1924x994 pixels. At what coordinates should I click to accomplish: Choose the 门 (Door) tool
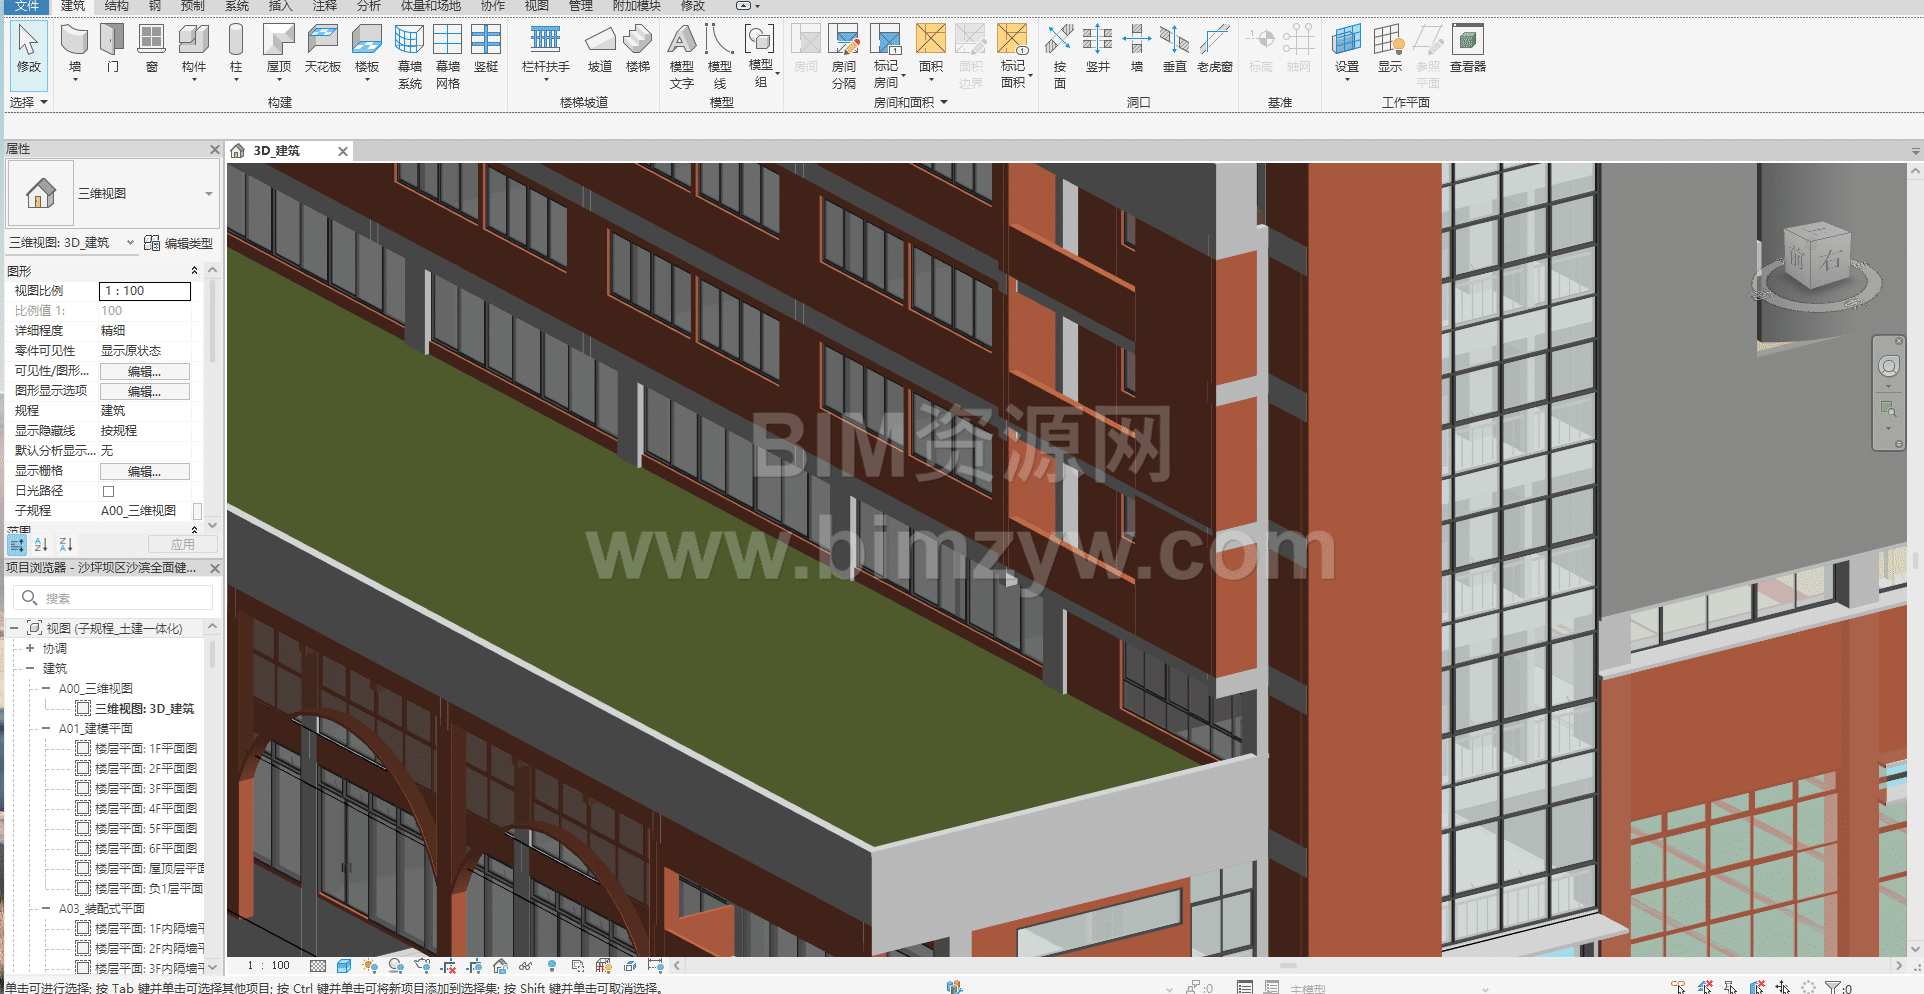click(113, 50)
